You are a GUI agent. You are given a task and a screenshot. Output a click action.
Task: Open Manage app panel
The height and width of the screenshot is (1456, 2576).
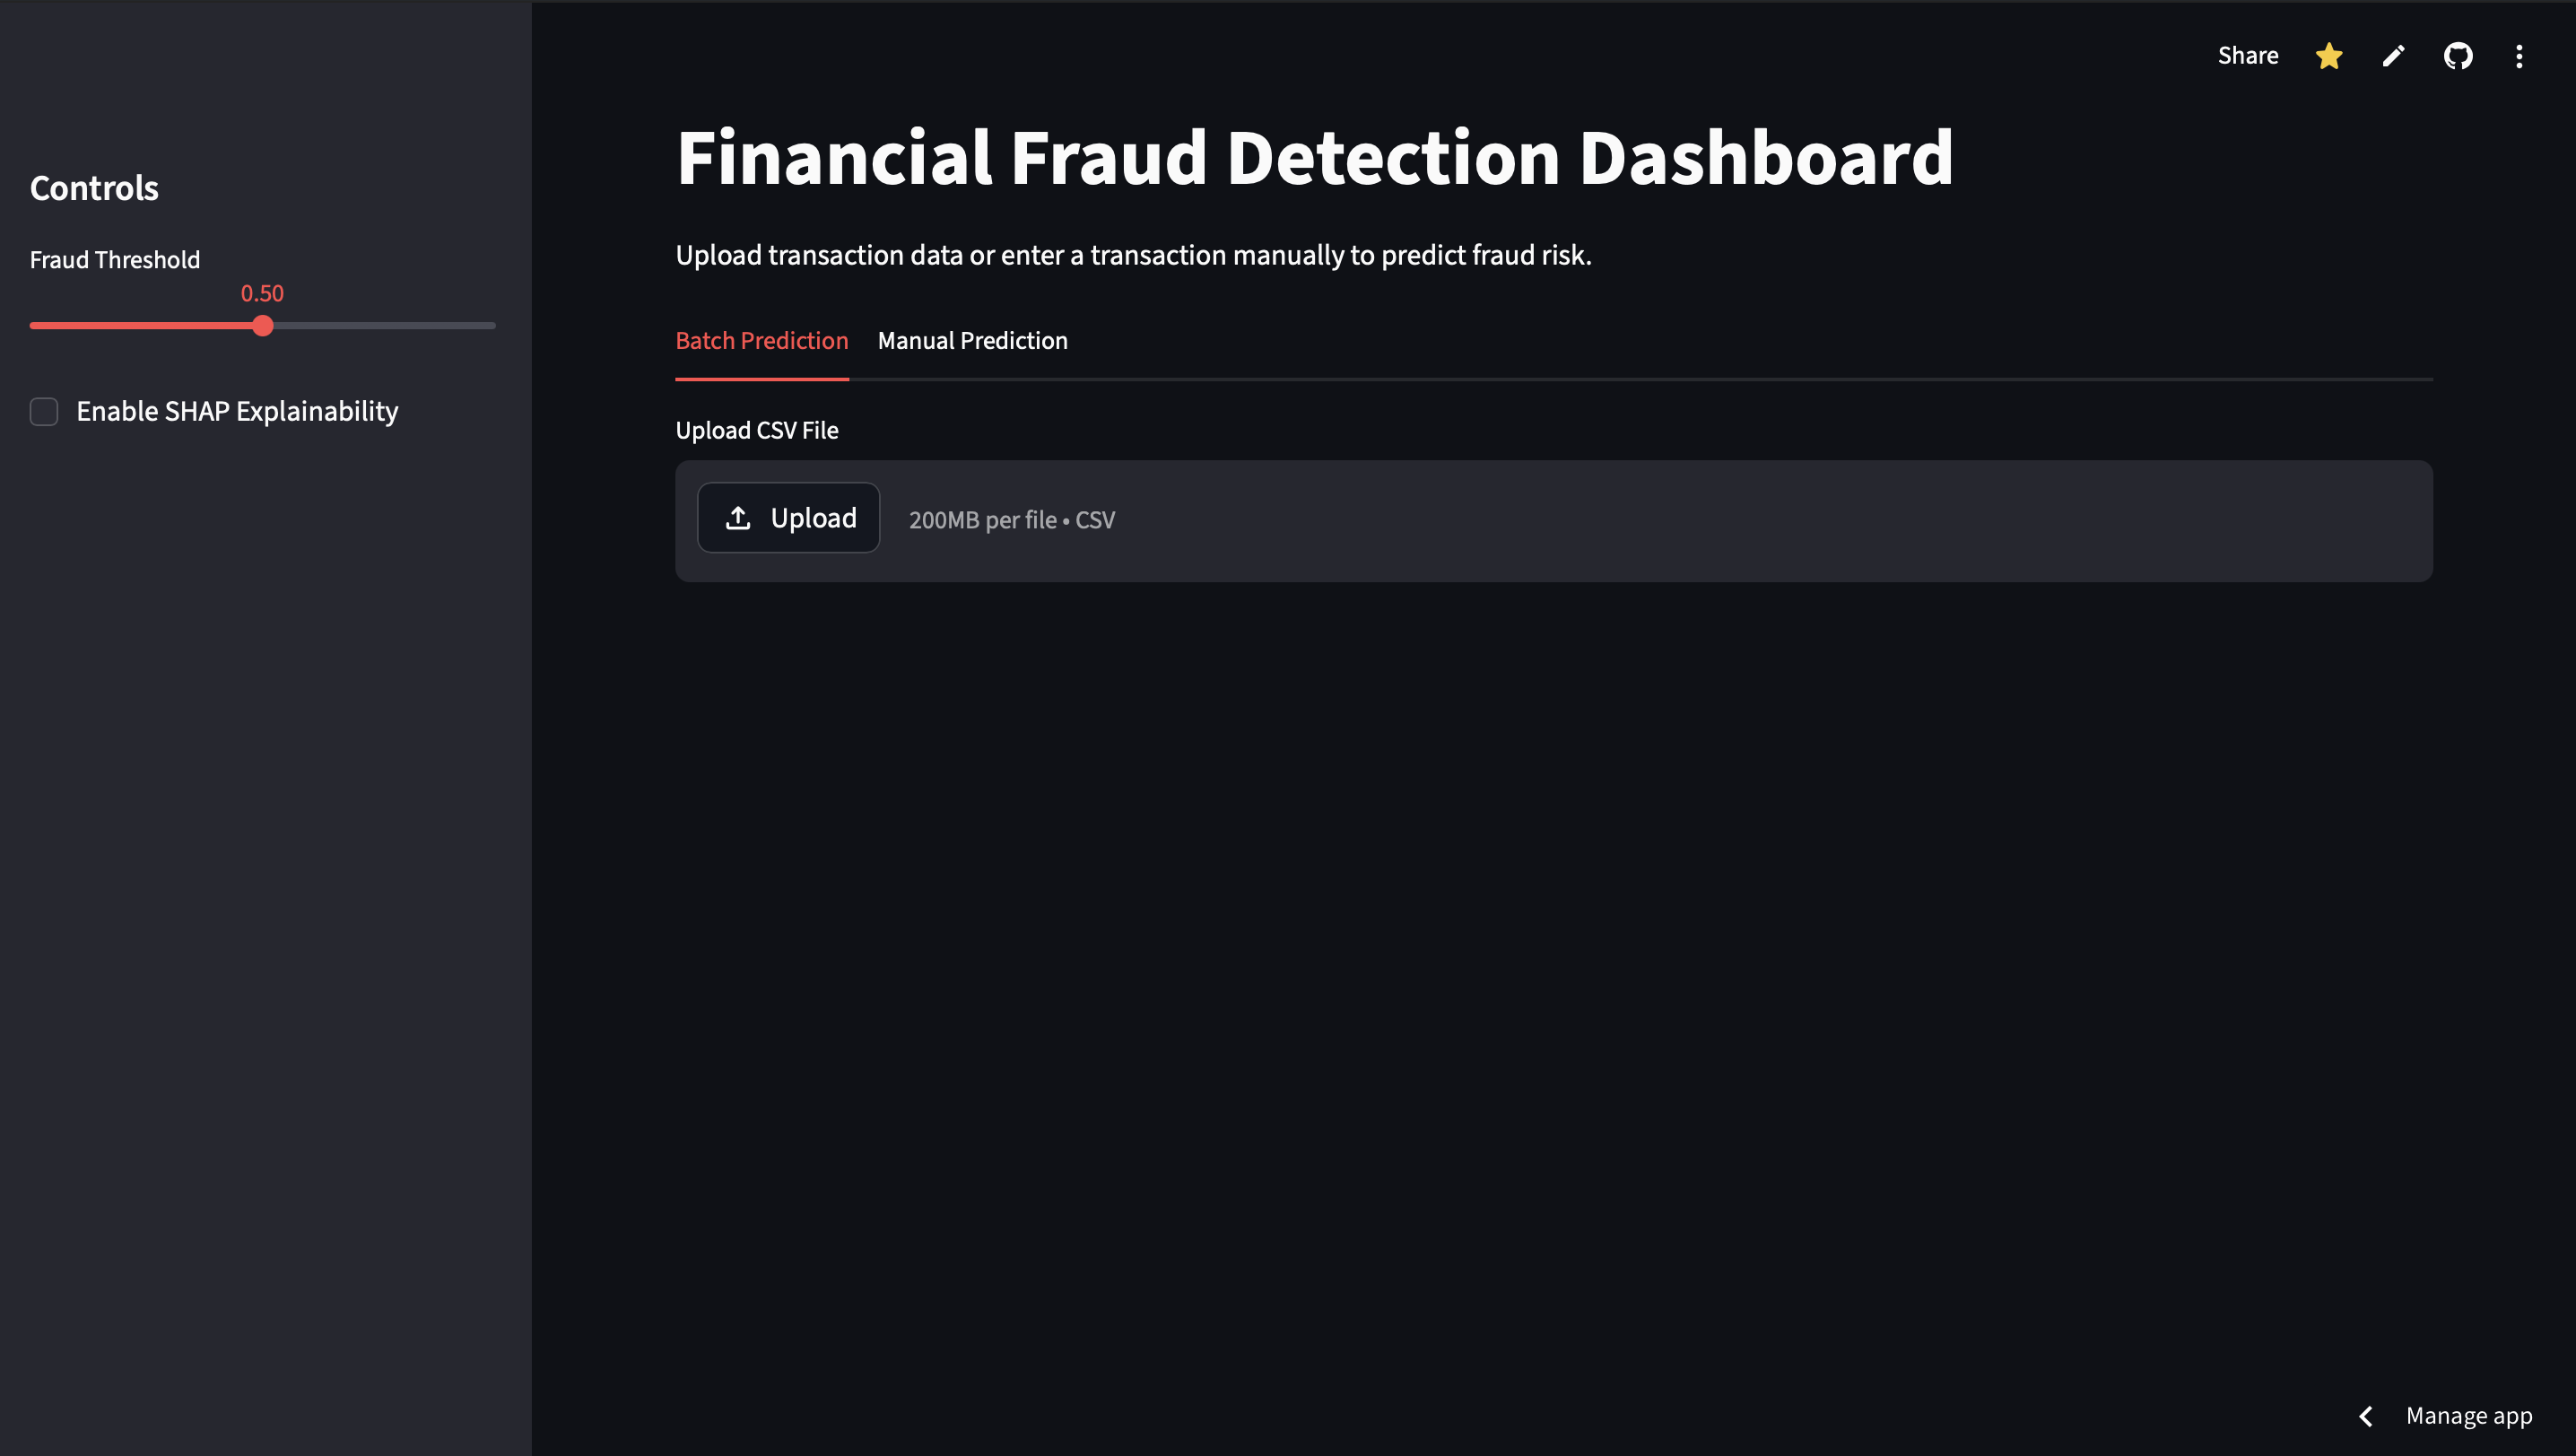[x=2468, y=1416]
